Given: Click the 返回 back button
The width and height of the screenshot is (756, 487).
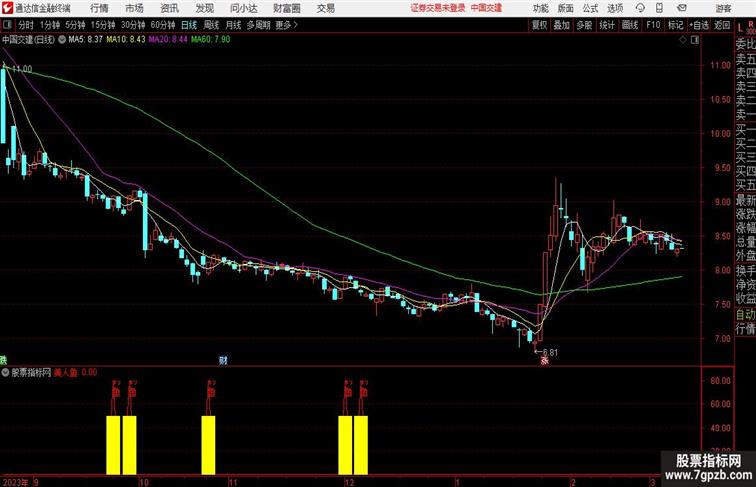Looking at the screenshot, I should 722,25.
